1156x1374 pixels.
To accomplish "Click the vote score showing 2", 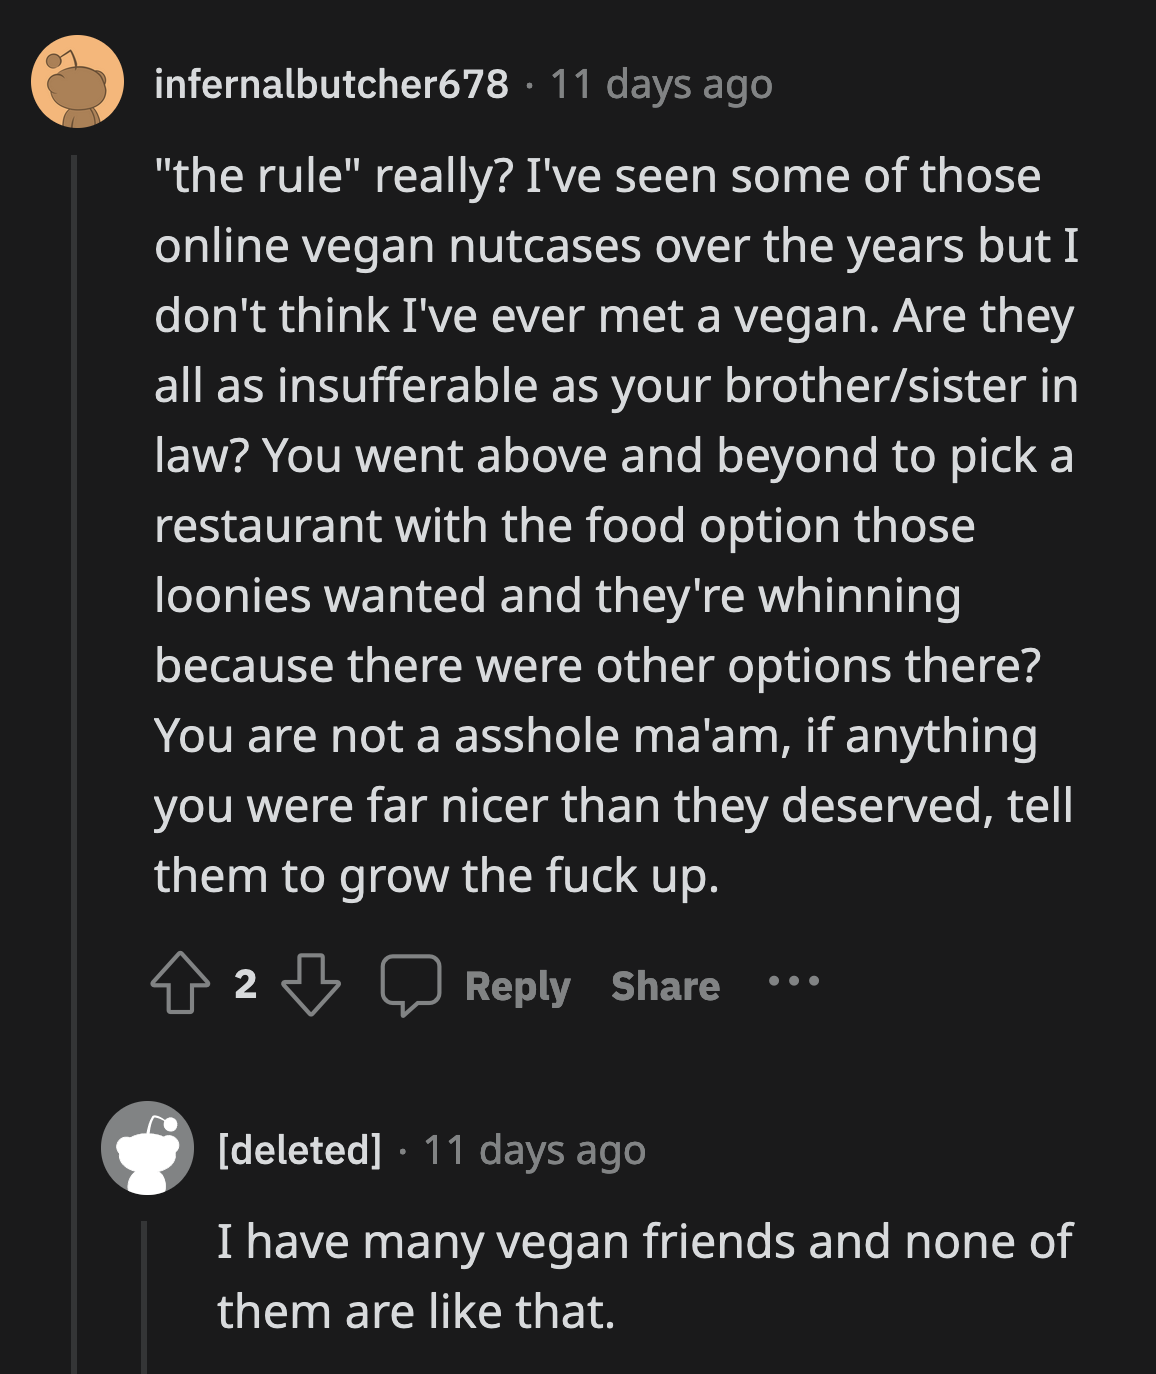I will coord(243,986).
